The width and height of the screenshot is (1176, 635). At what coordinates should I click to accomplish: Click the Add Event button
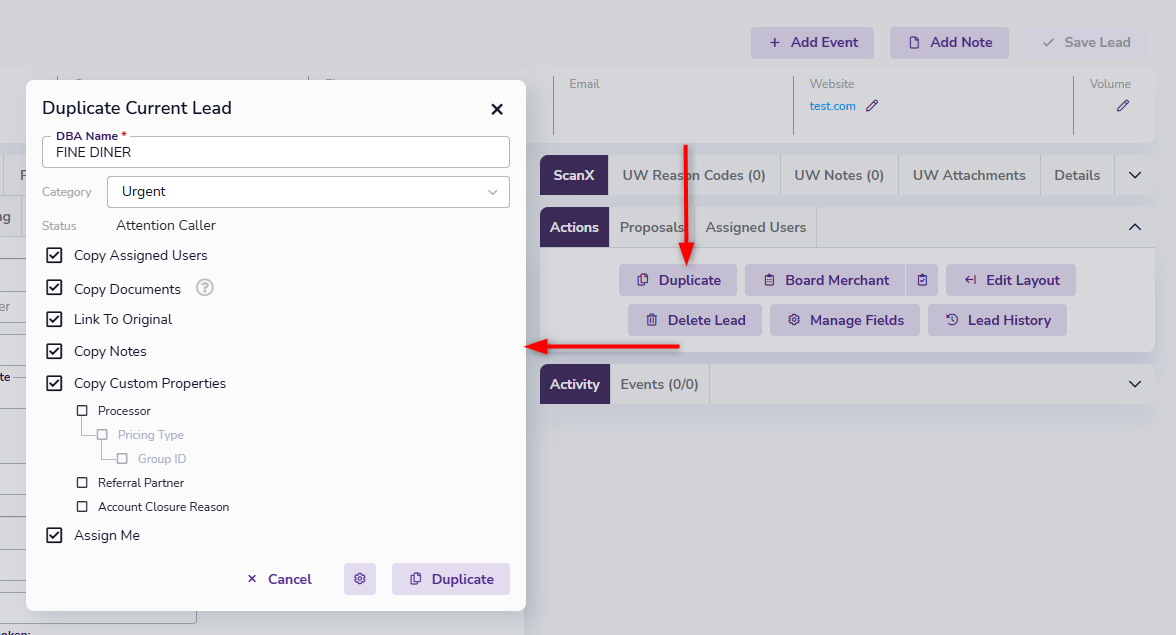pos(812,43)
